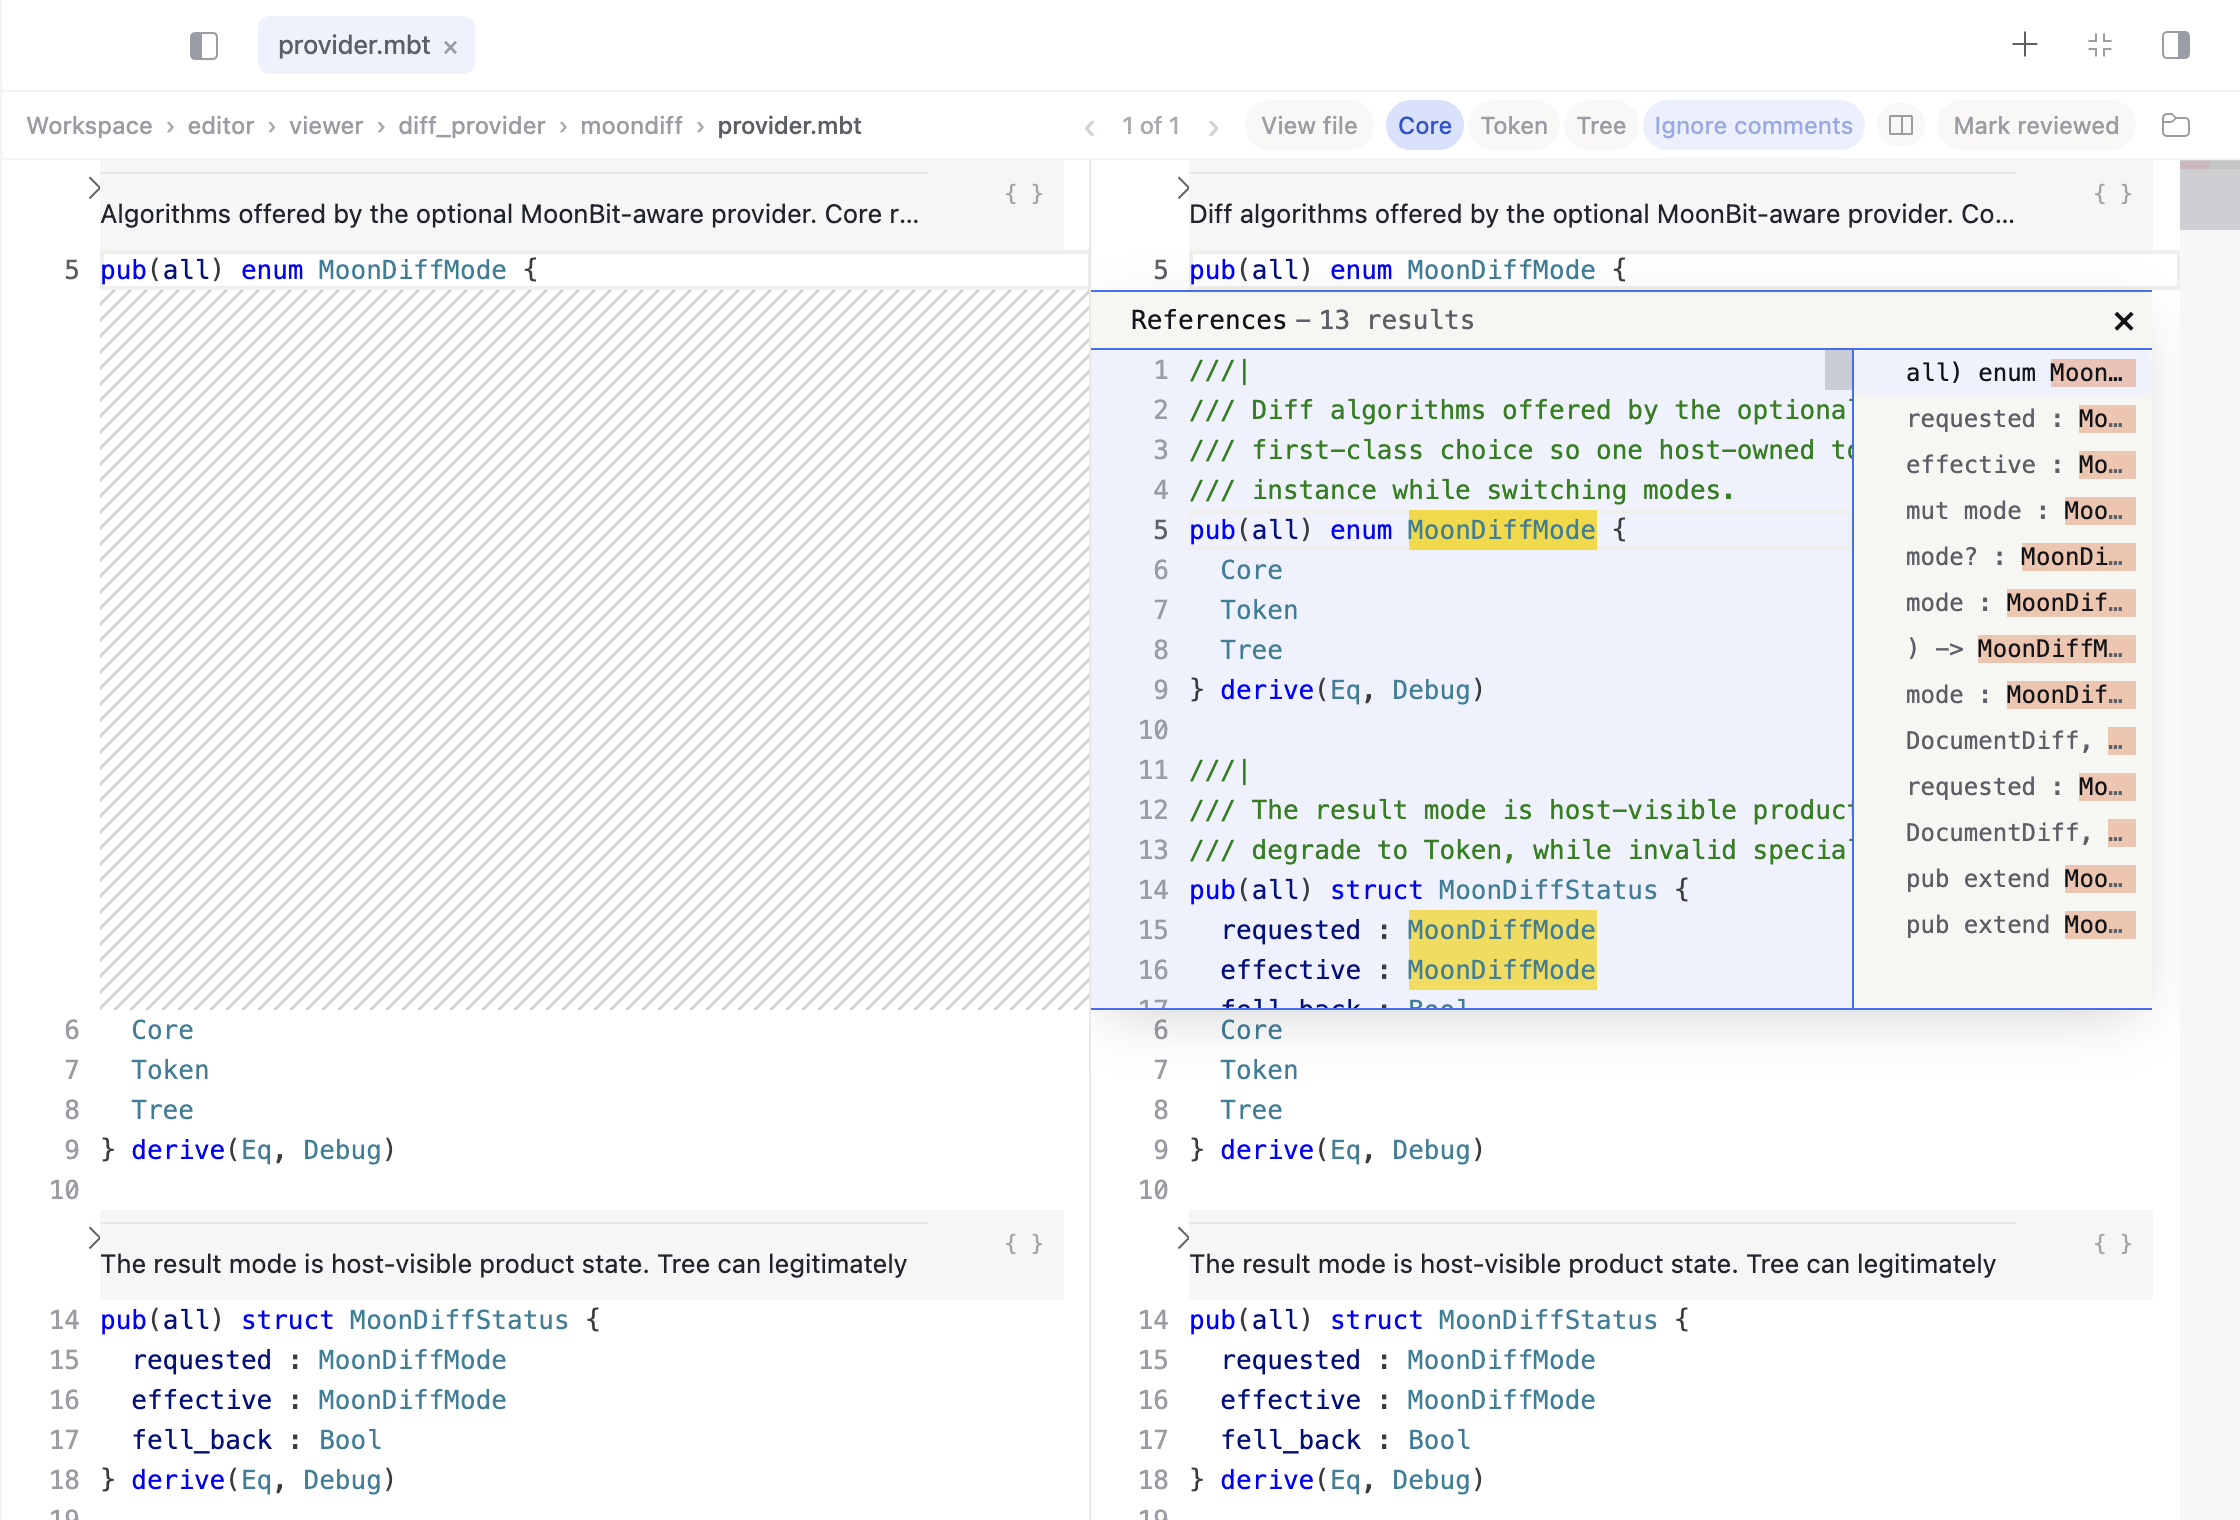The height and width of the screenshot is (1520, 2240).
Task: Click Token on right pane line 7
Action: click(x=1259, y=1070)
